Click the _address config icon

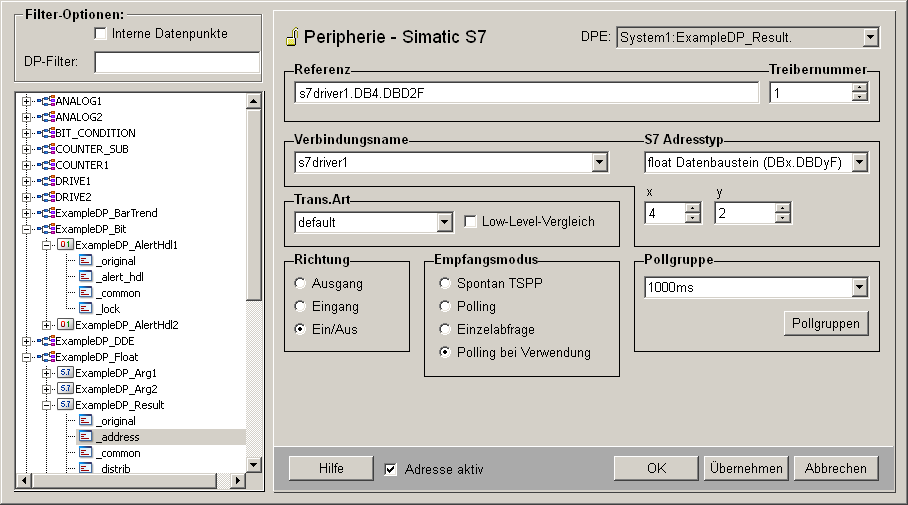86,437
